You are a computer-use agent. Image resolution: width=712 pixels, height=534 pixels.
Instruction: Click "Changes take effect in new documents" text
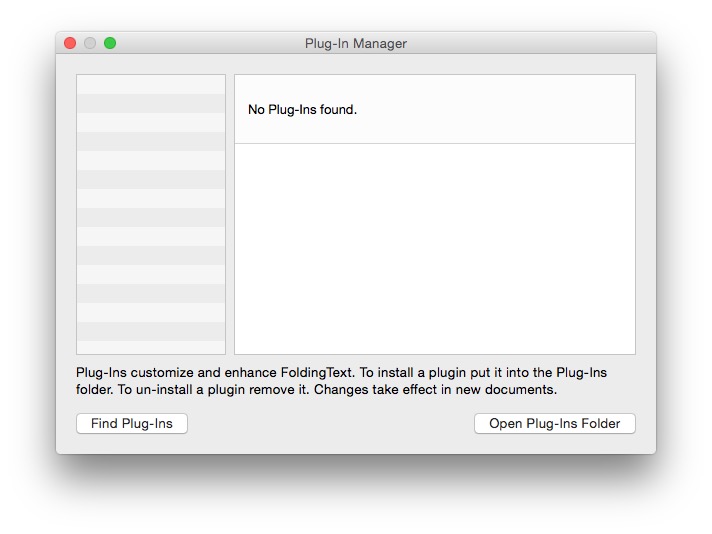click(436, 390)
